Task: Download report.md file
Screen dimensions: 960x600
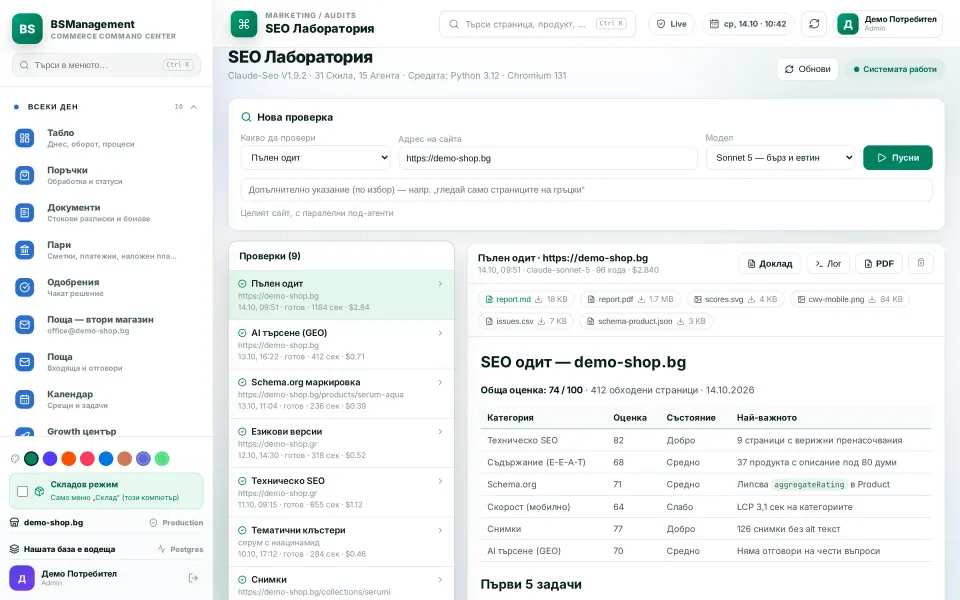Action: coord(539,299)
